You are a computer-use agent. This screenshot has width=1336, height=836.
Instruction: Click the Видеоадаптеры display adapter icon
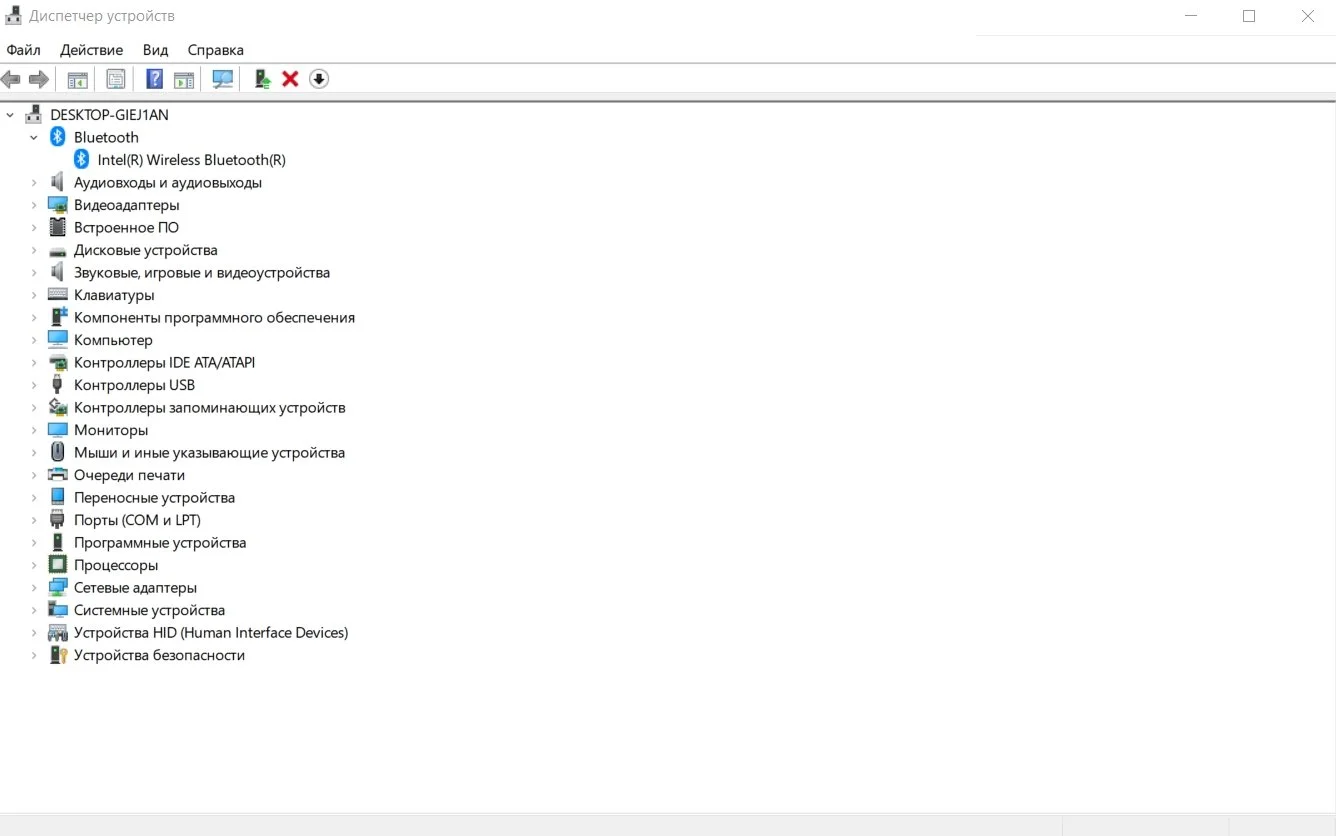click(58, 205)
